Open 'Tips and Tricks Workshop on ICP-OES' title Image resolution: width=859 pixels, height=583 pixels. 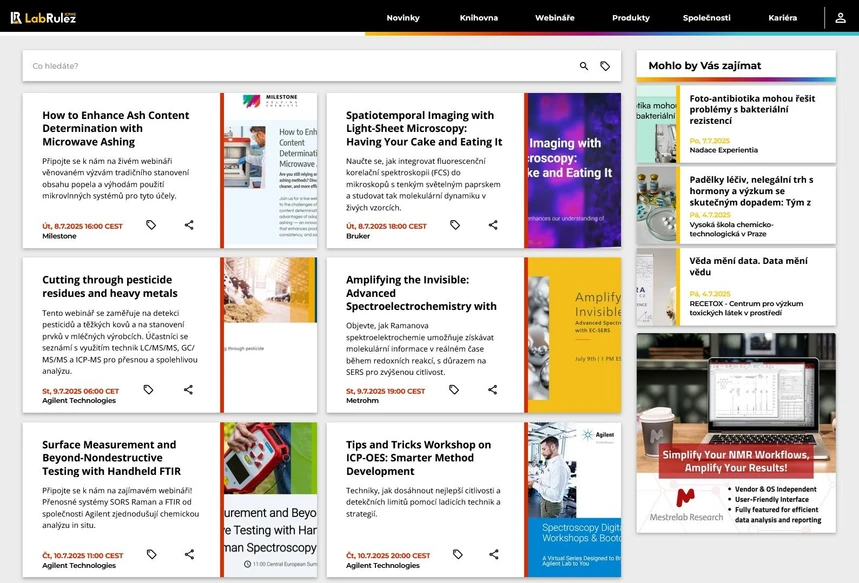click(419, 458)
